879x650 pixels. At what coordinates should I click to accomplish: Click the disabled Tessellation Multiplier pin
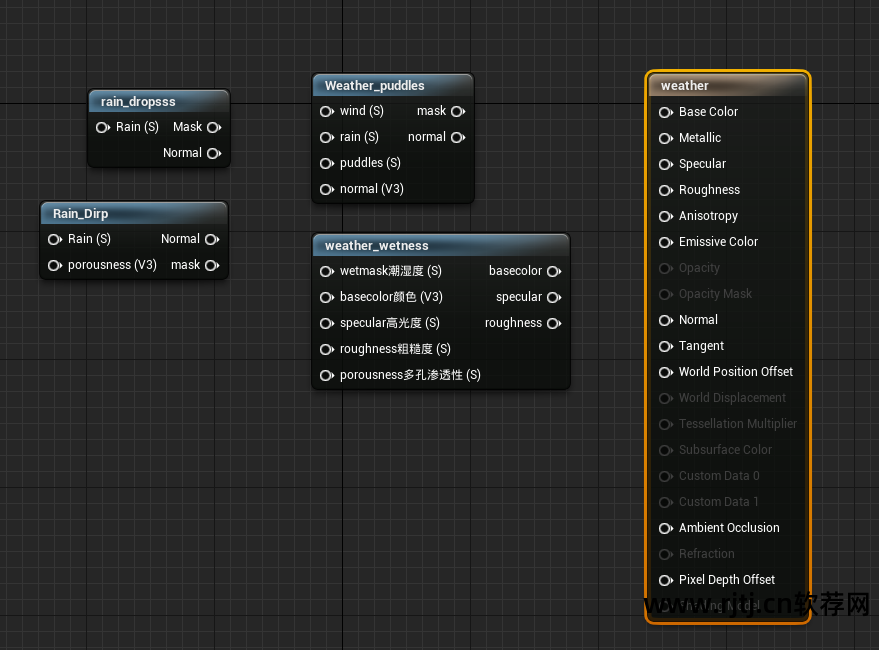[x=665, y=424]
